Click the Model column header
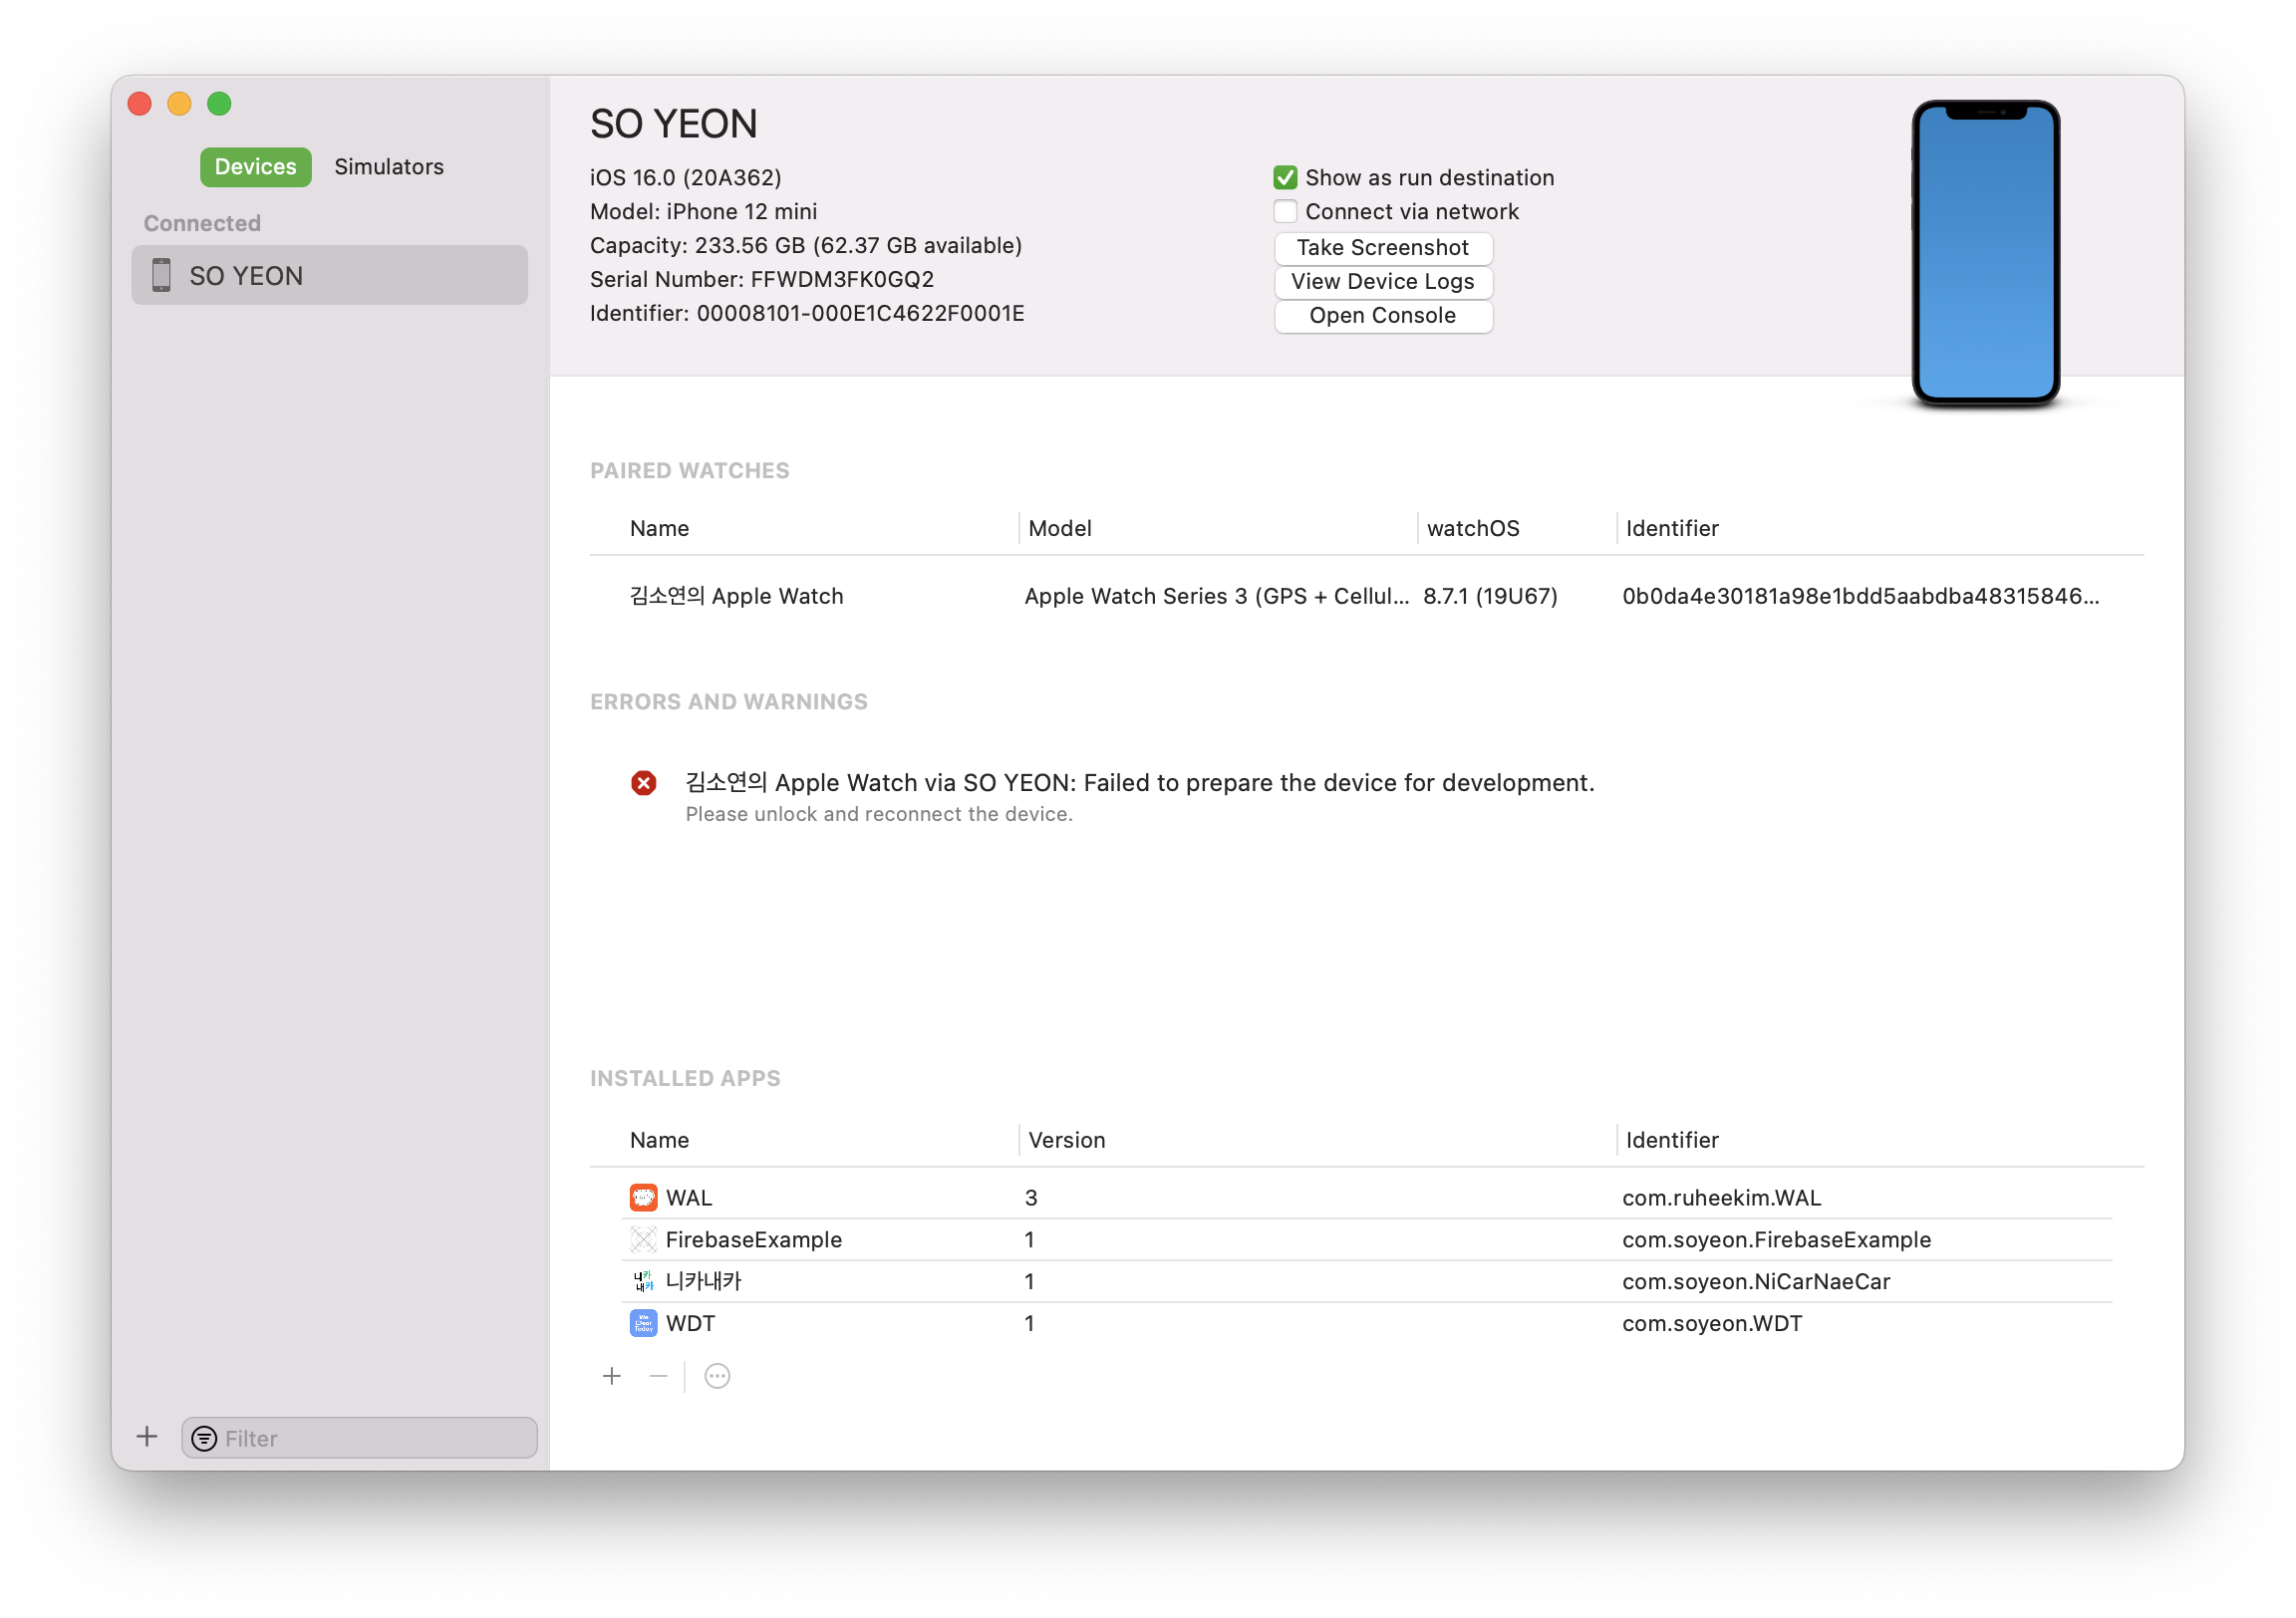 click(1059, 528)
